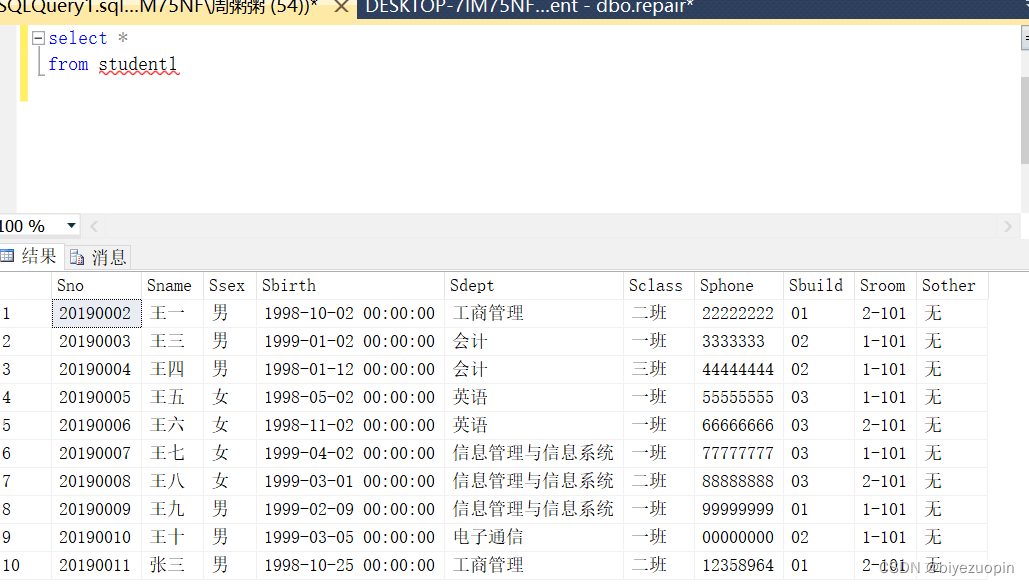Click phone number 44444444

tap(739, 370)
